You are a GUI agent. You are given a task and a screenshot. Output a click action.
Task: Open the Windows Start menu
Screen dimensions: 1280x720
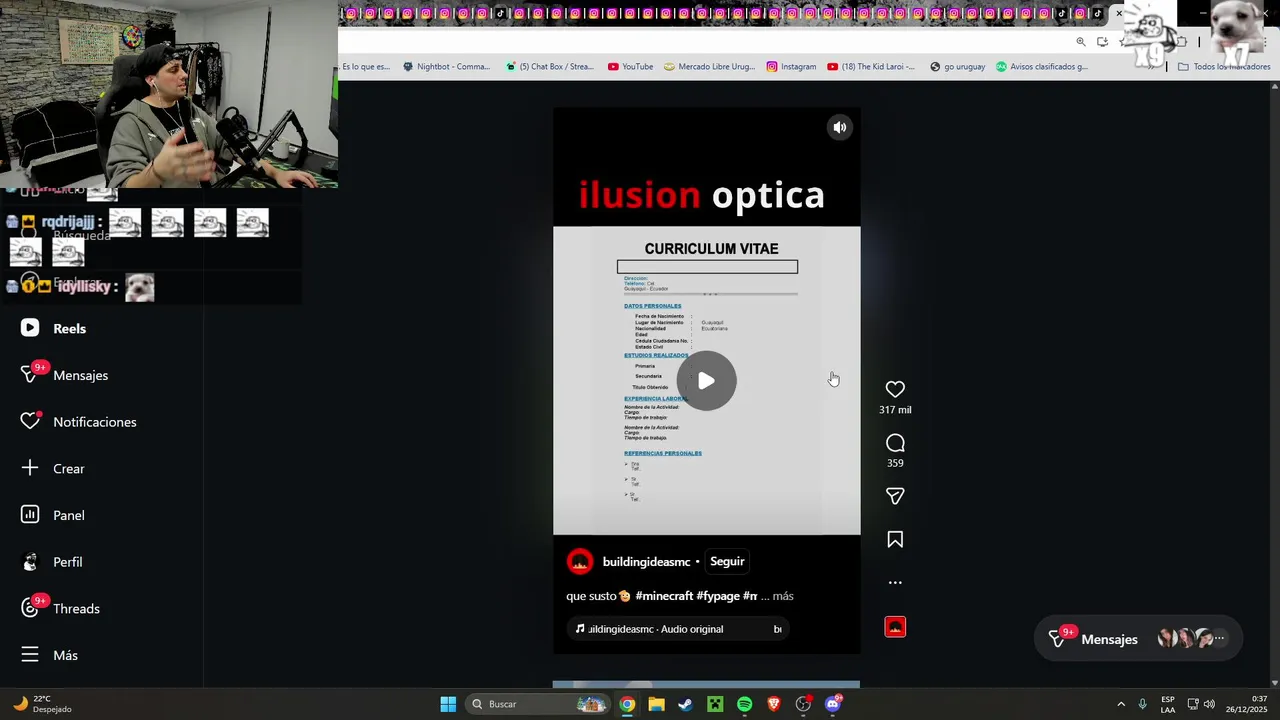coord(448,704)
